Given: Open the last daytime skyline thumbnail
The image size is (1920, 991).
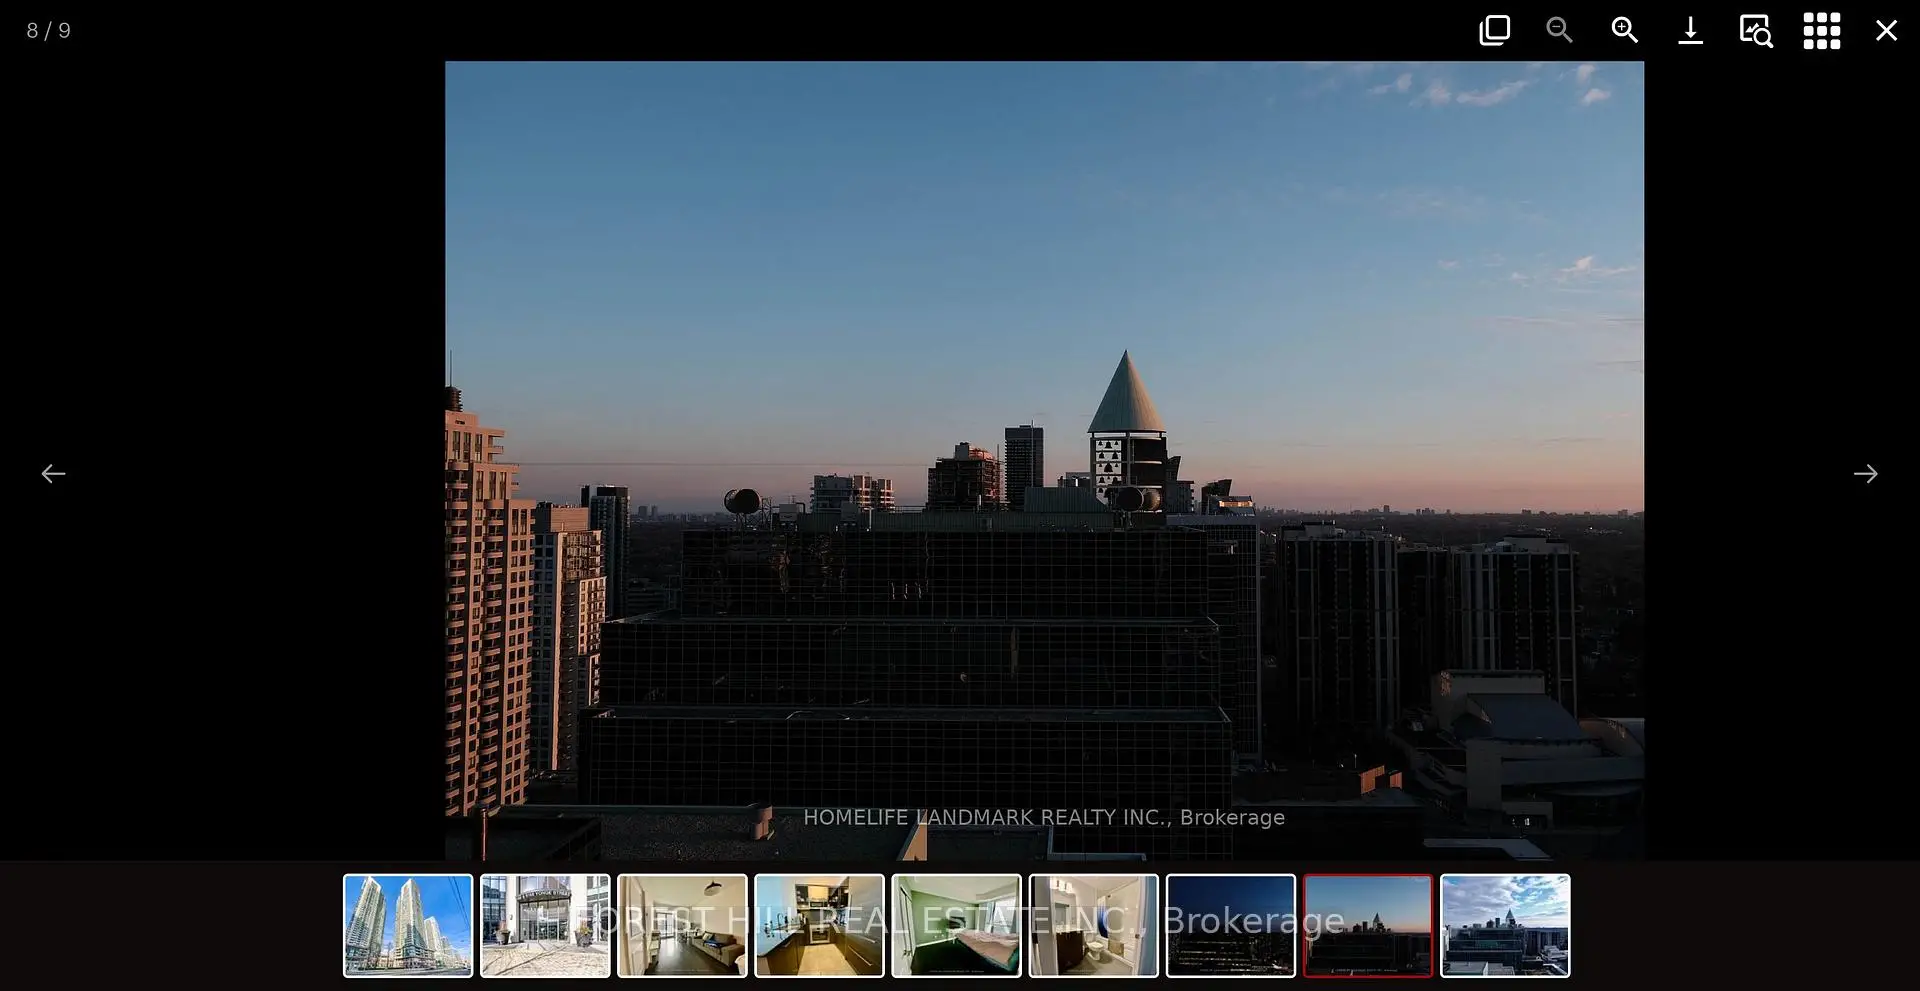Looking at the screenshot, I should pos(1505,925).
